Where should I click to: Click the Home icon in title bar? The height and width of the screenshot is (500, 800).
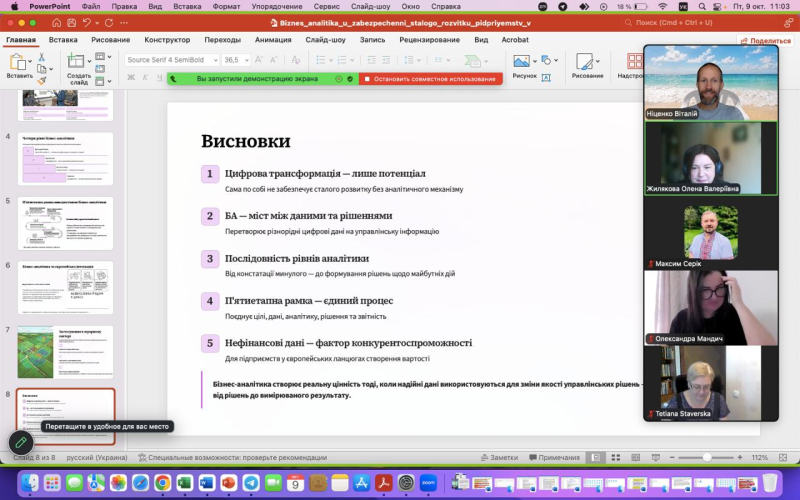pos(57,23)
